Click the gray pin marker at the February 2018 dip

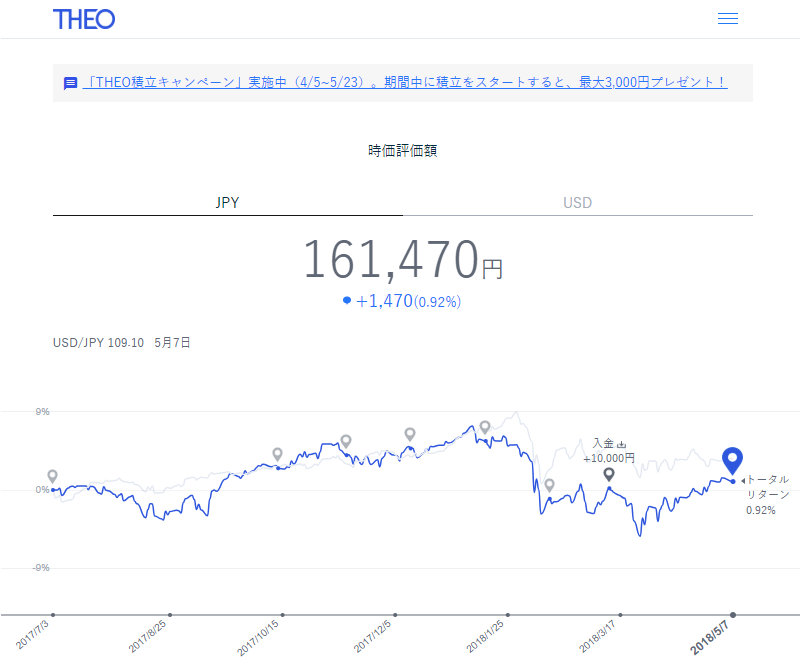(549, 485)
